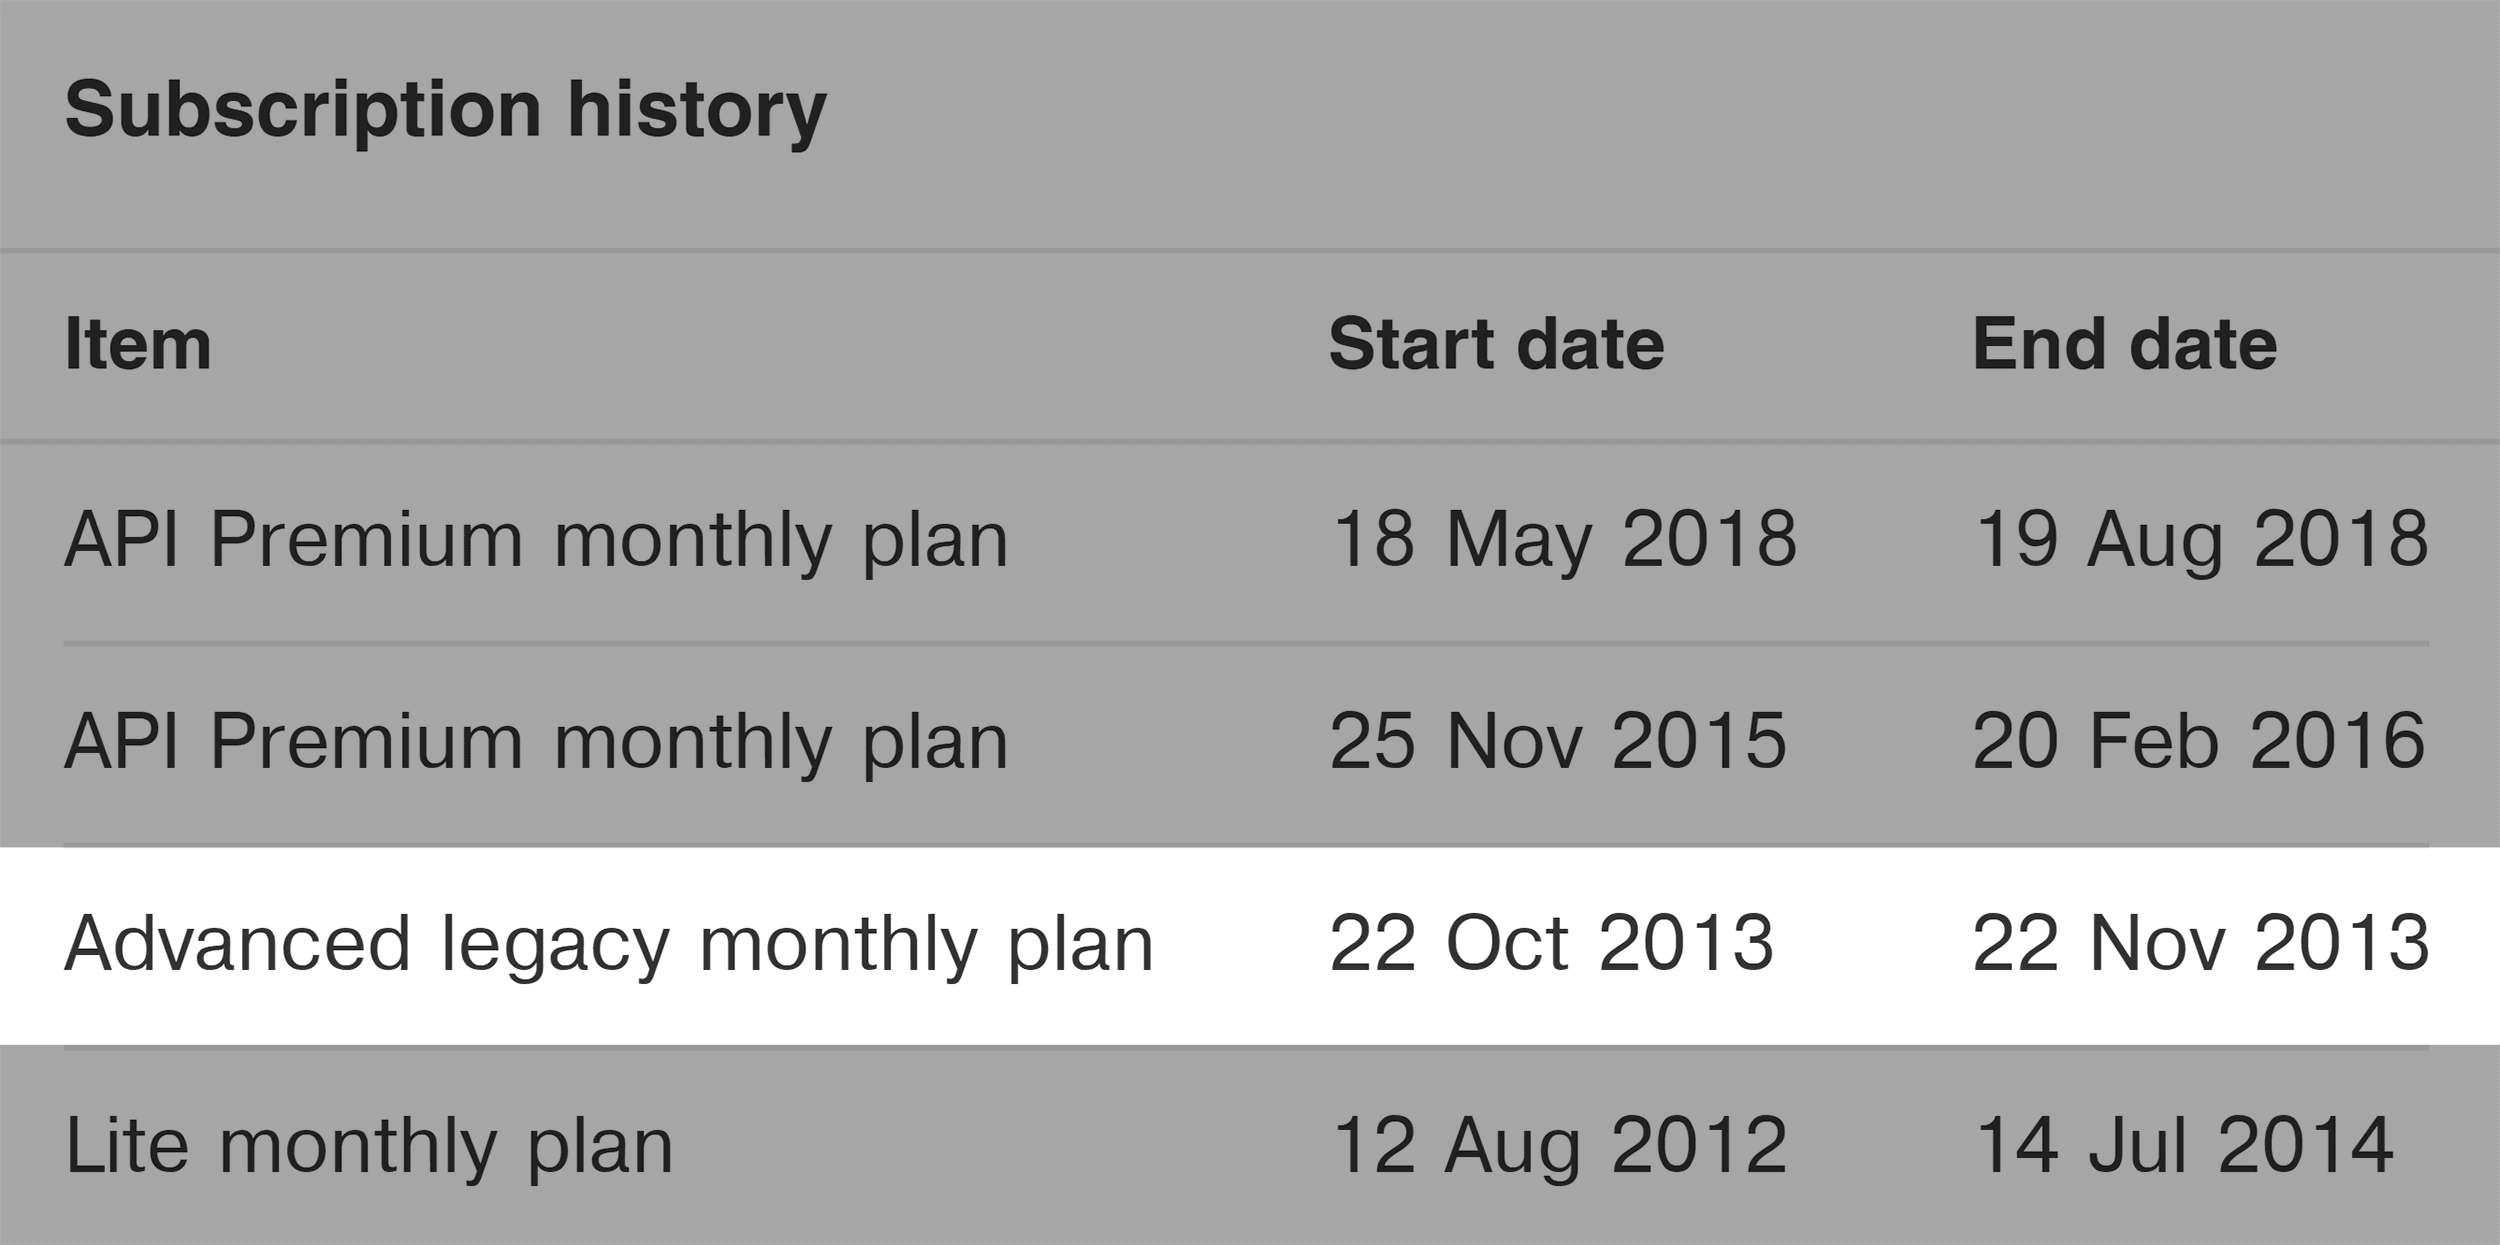This screenshot has height=1245, width=2500.
Task: Click the Start date column header
Action: coord(1496,345)
